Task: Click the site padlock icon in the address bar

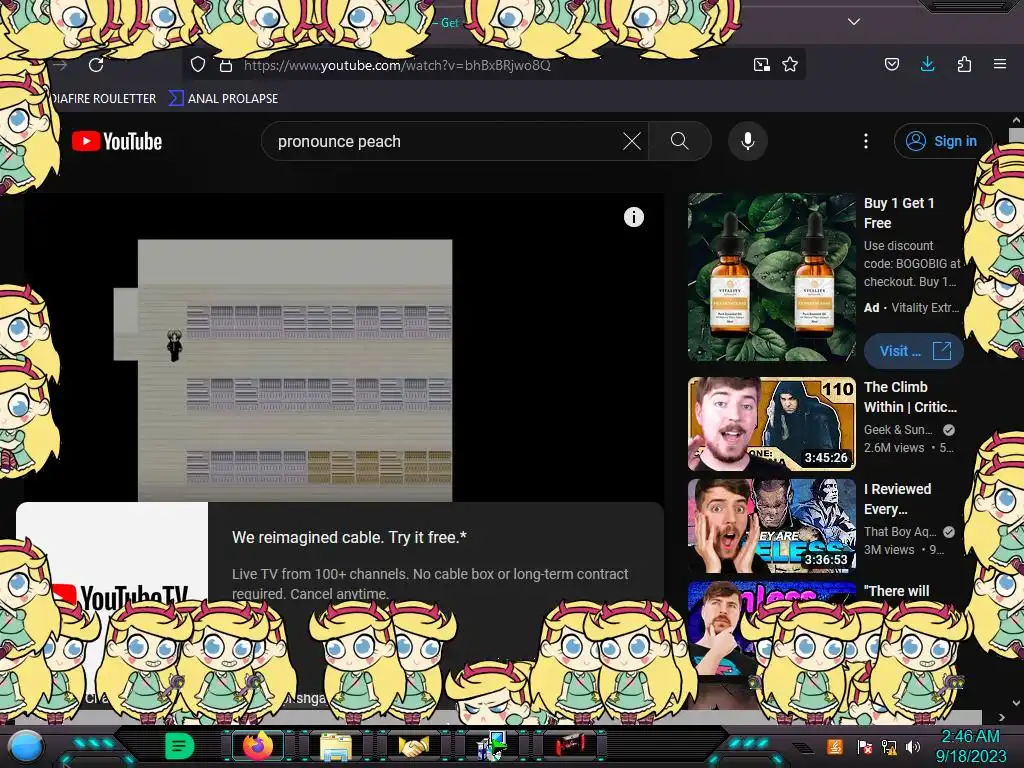Action: 226,65
